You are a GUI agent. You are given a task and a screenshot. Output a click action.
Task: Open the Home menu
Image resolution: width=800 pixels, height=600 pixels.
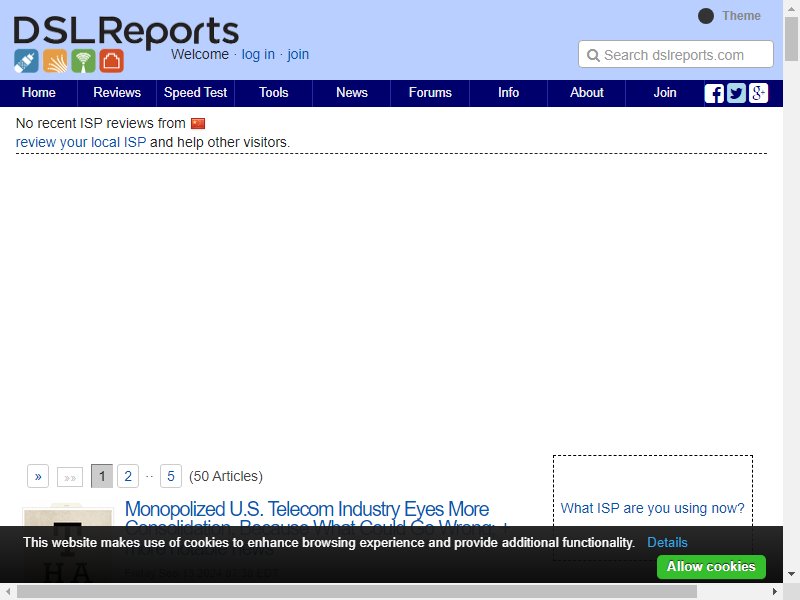pos(39,93)
